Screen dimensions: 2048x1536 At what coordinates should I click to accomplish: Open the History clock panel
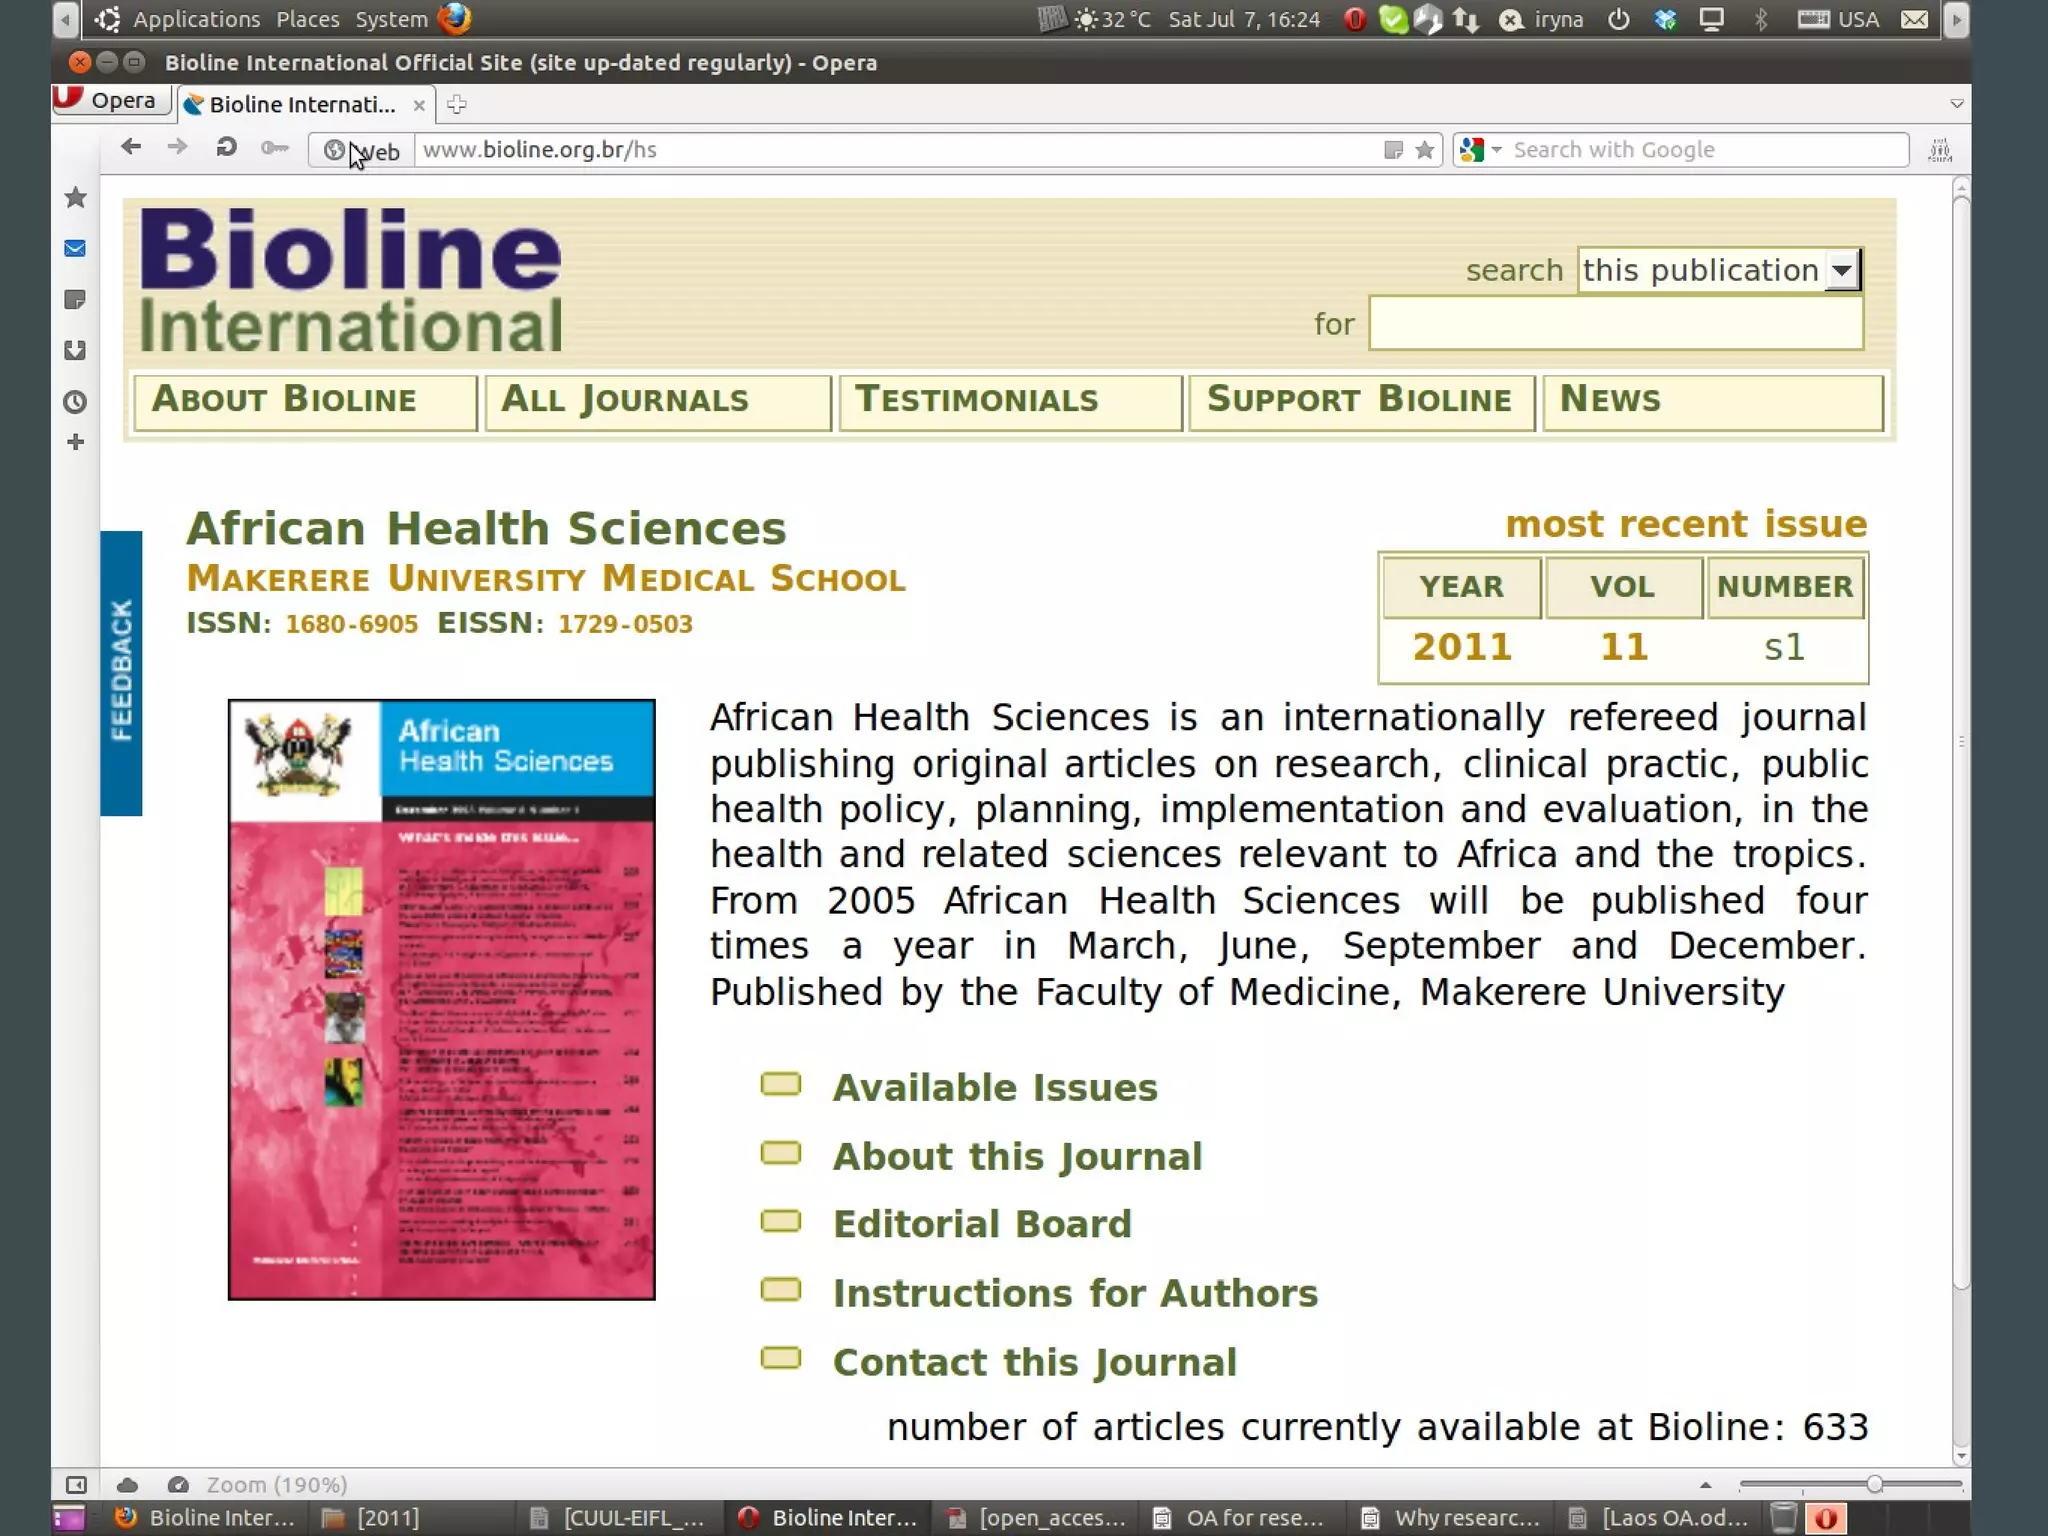coord(75,402)
